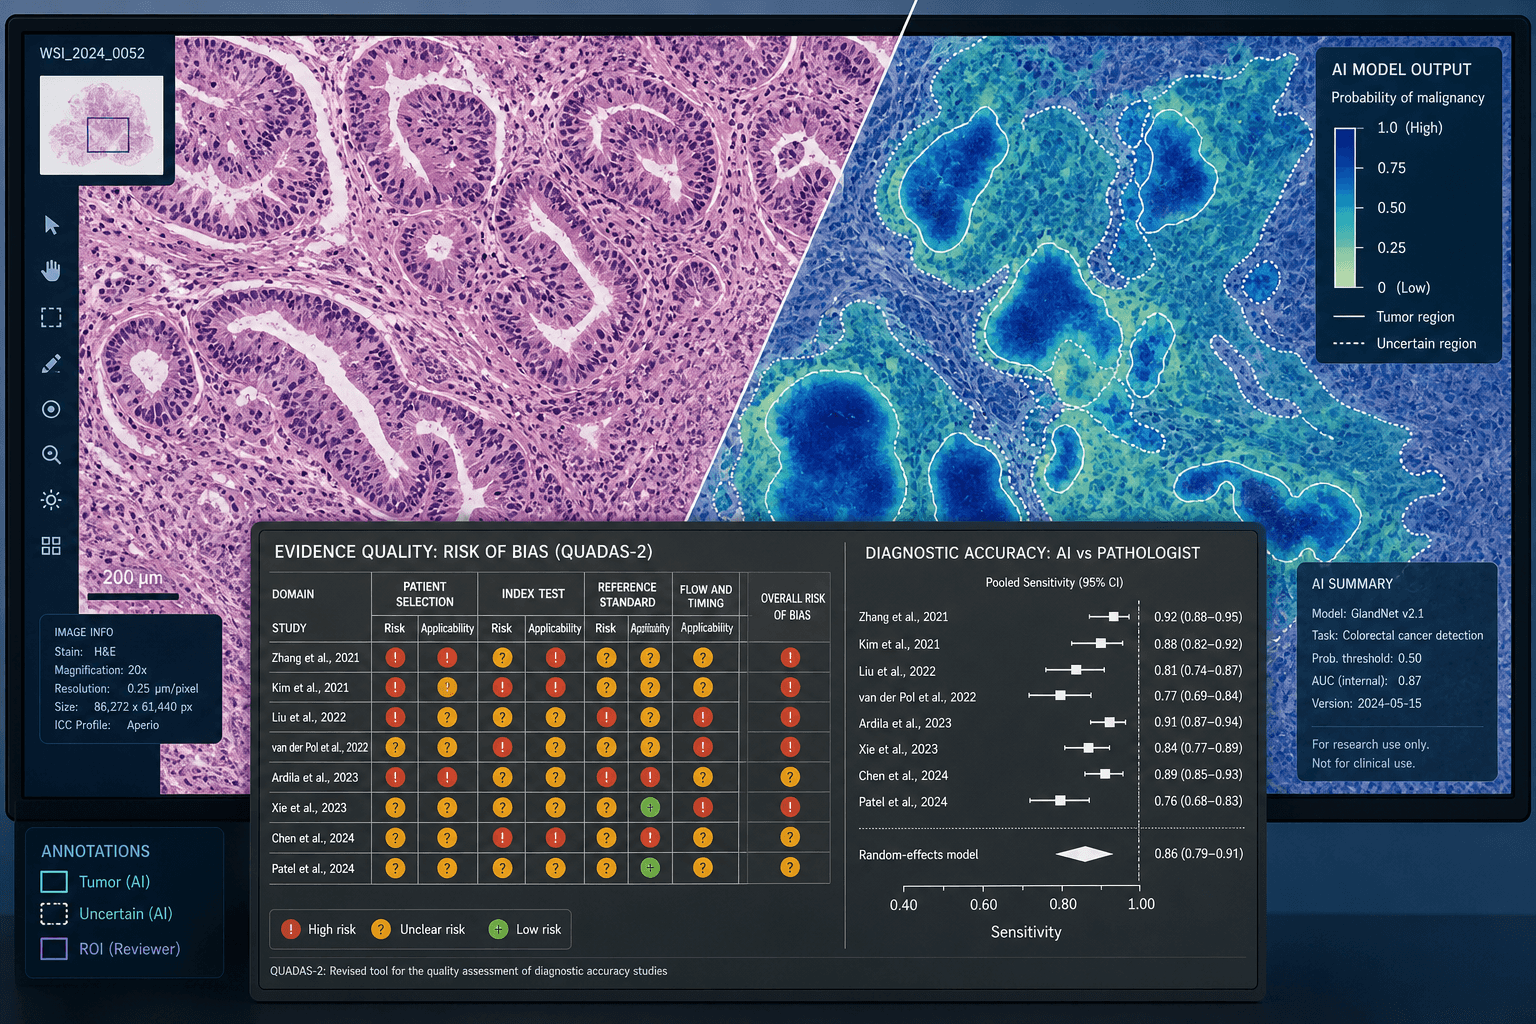Click the ICC Profile: Aperio entry
The height and width of the screenshot is (1024, 1536).
(x=106, y=725)
